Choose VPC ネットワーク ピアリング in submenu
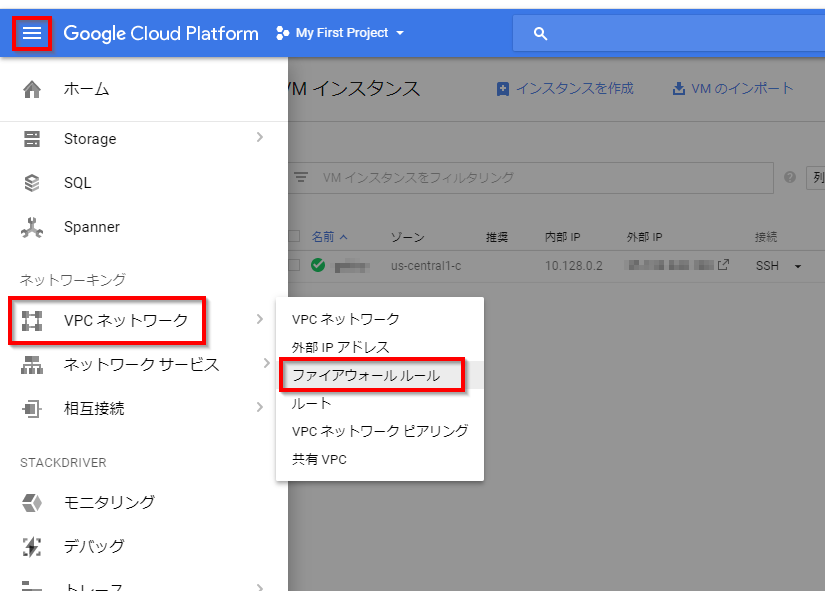The width and height of the screenshot is (825, 591). click(380, 431)
